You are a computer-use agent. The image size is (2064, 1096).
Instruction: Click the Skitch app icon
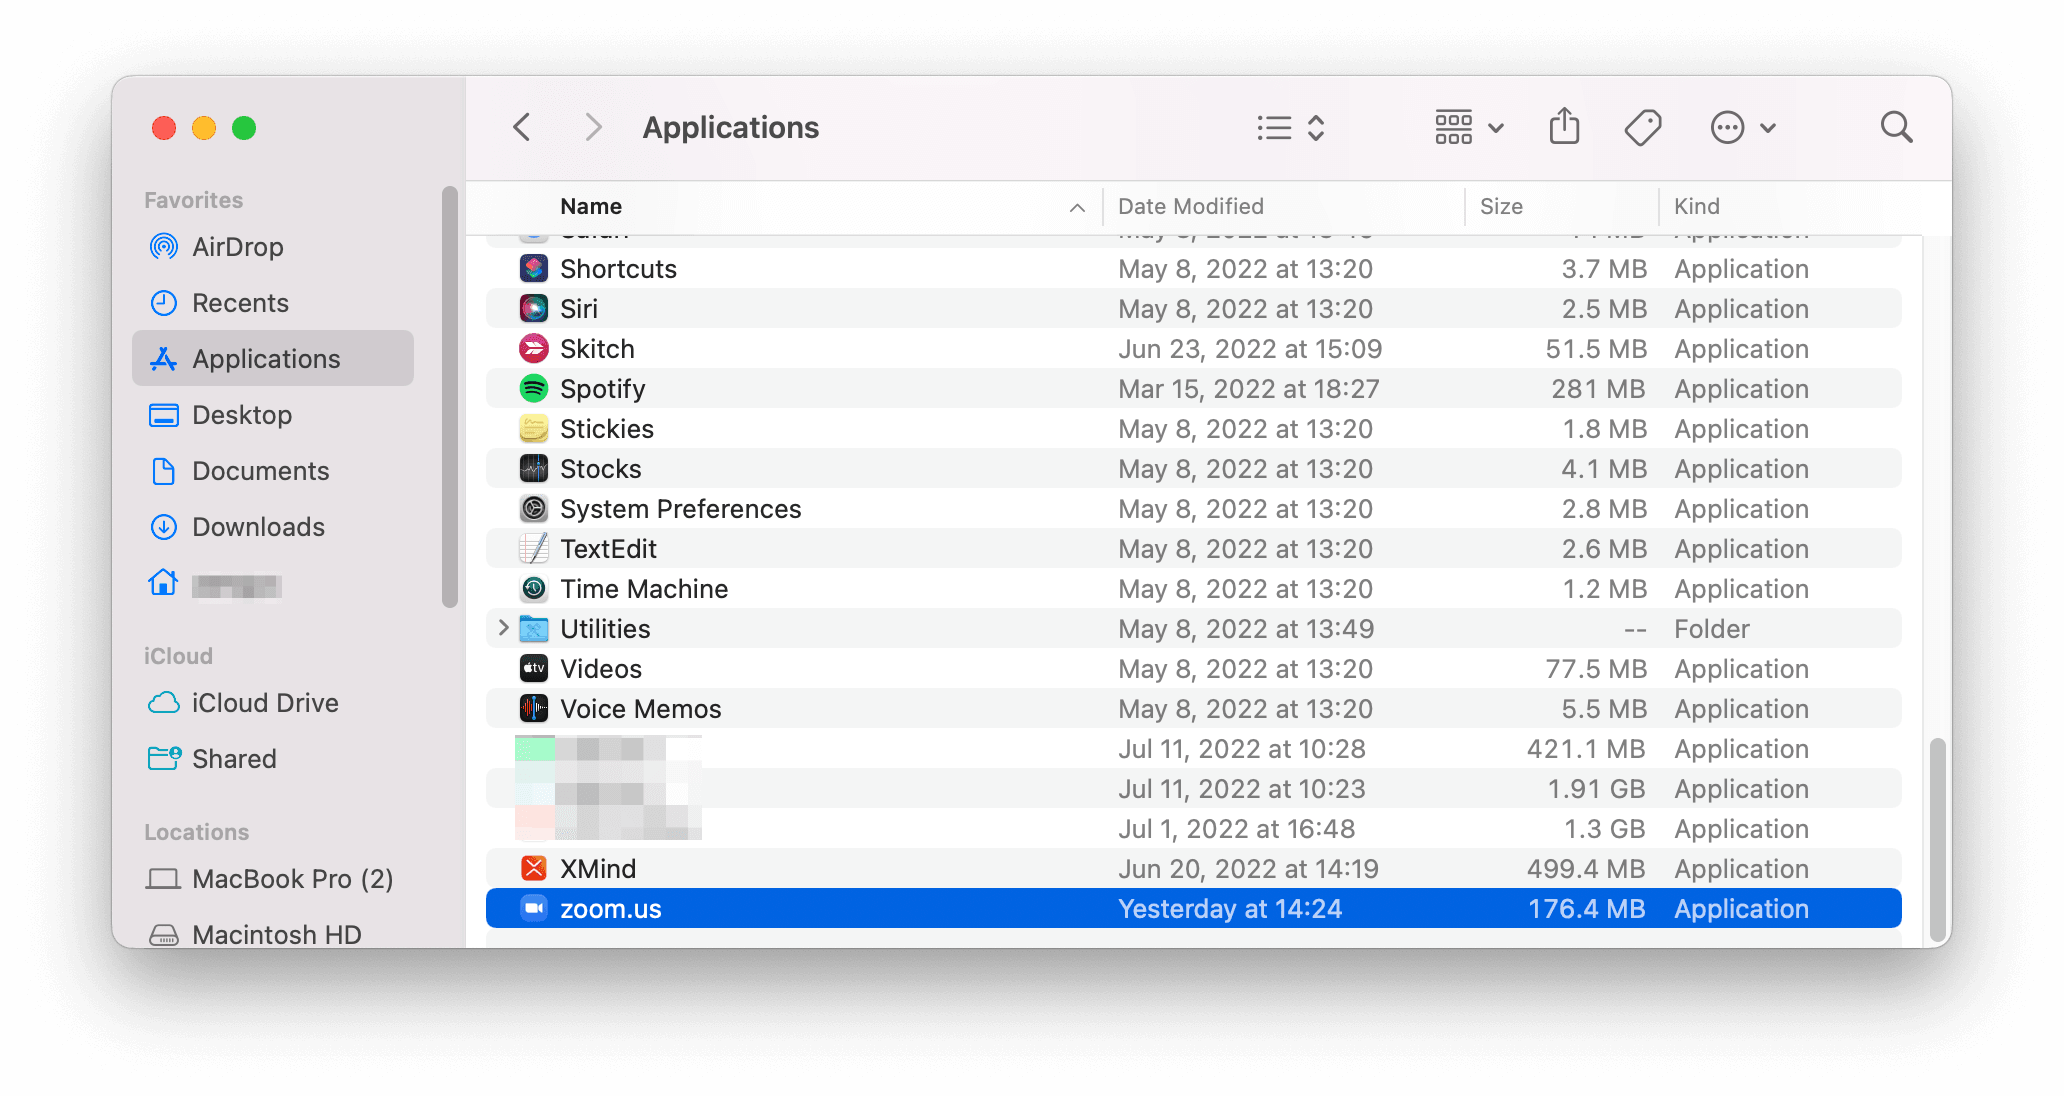click(534, 348)
